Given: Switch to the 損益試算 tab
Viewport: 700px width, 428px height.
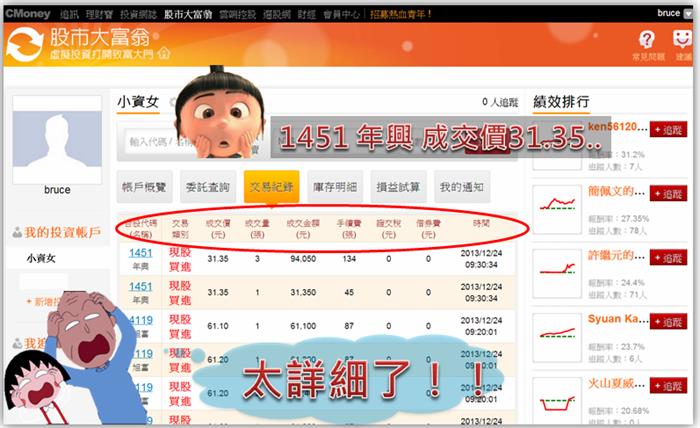Looking at the screenshot, I should click(398, 187).
